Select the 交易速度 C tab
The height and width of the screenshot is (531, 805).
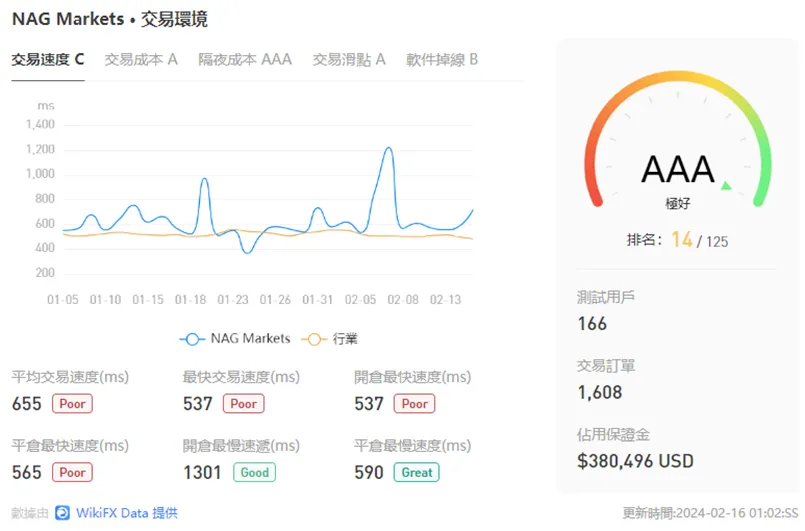48,60
